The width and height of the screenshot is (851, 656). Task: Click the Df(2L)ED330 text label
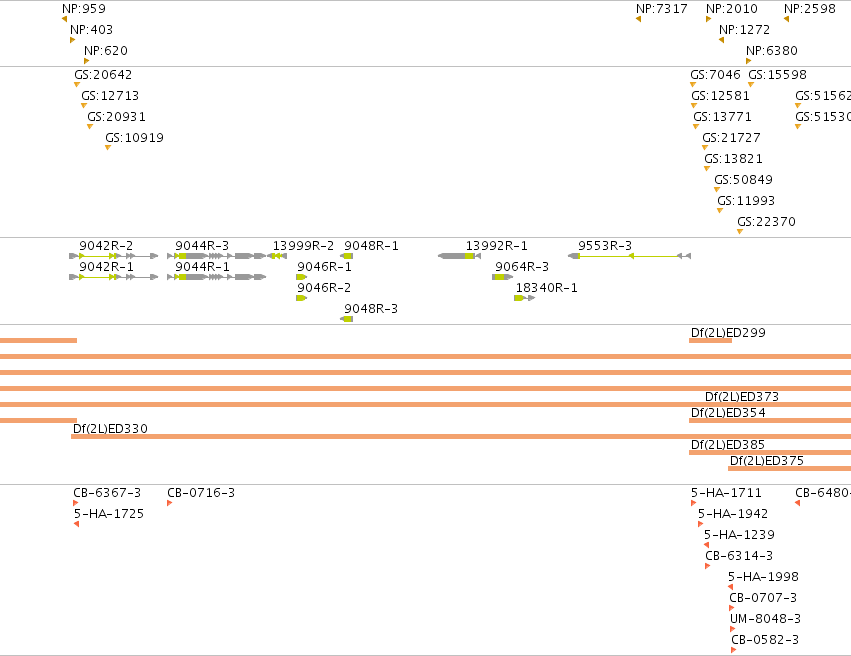pyautogui.click(x=110, y=429)
